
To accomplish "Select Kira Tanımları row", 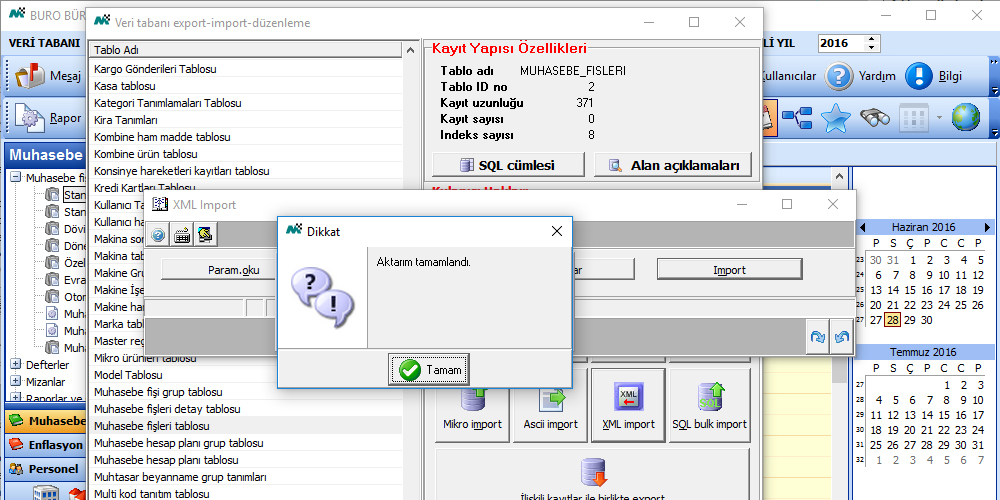I will [x=245, y=120].
